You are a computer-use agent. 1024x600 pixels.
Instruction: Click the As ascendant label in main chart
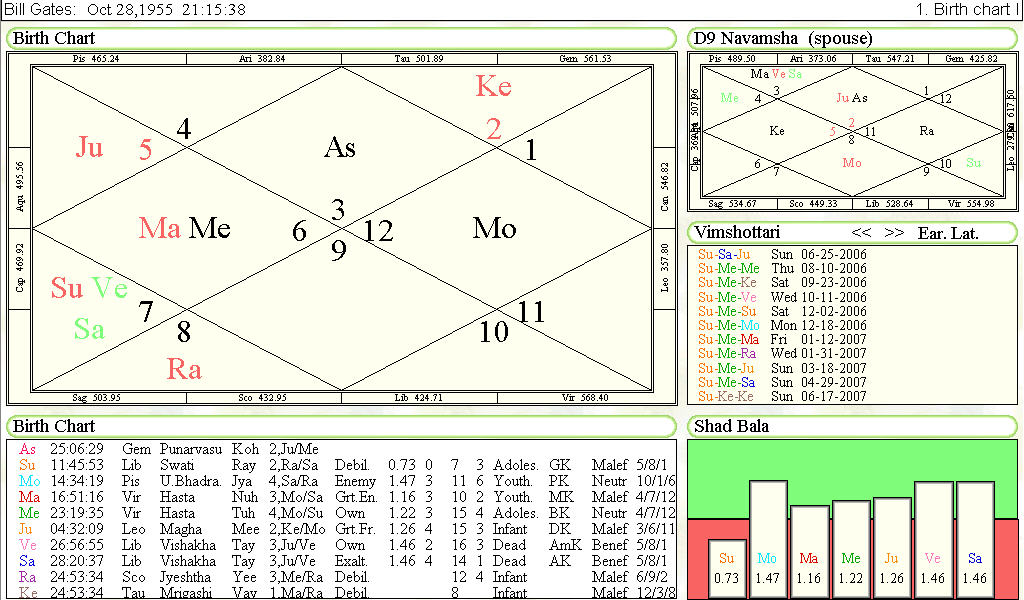[340, 148]
